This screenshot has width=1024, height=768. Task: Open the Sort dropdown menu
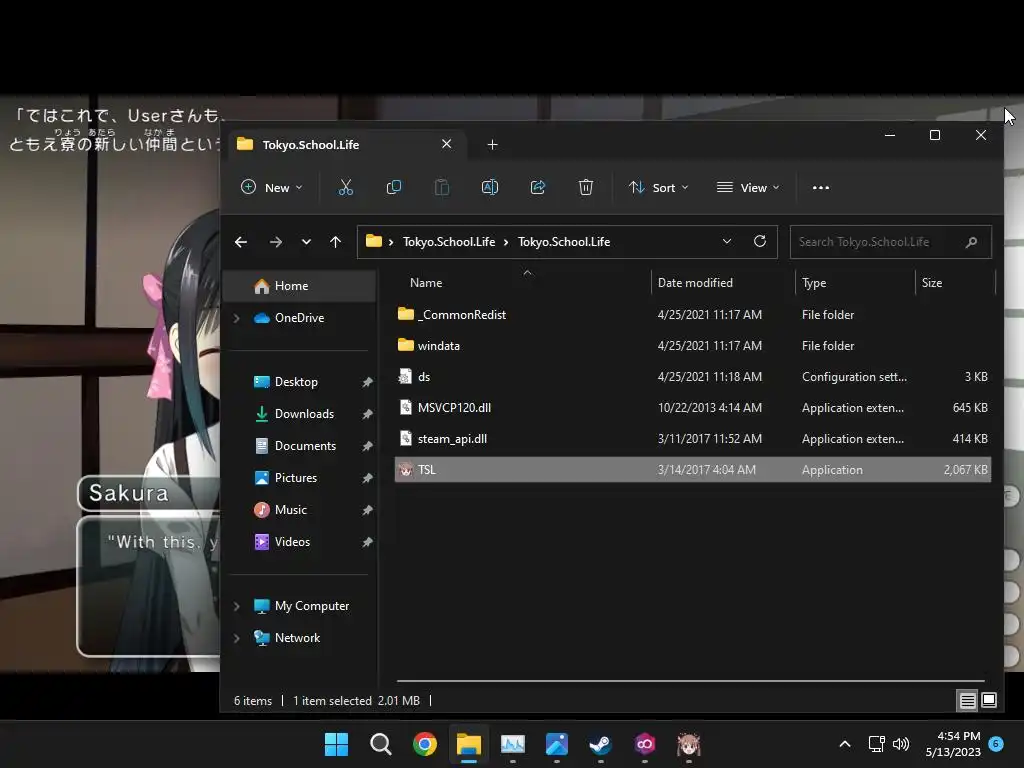(658, 187)
